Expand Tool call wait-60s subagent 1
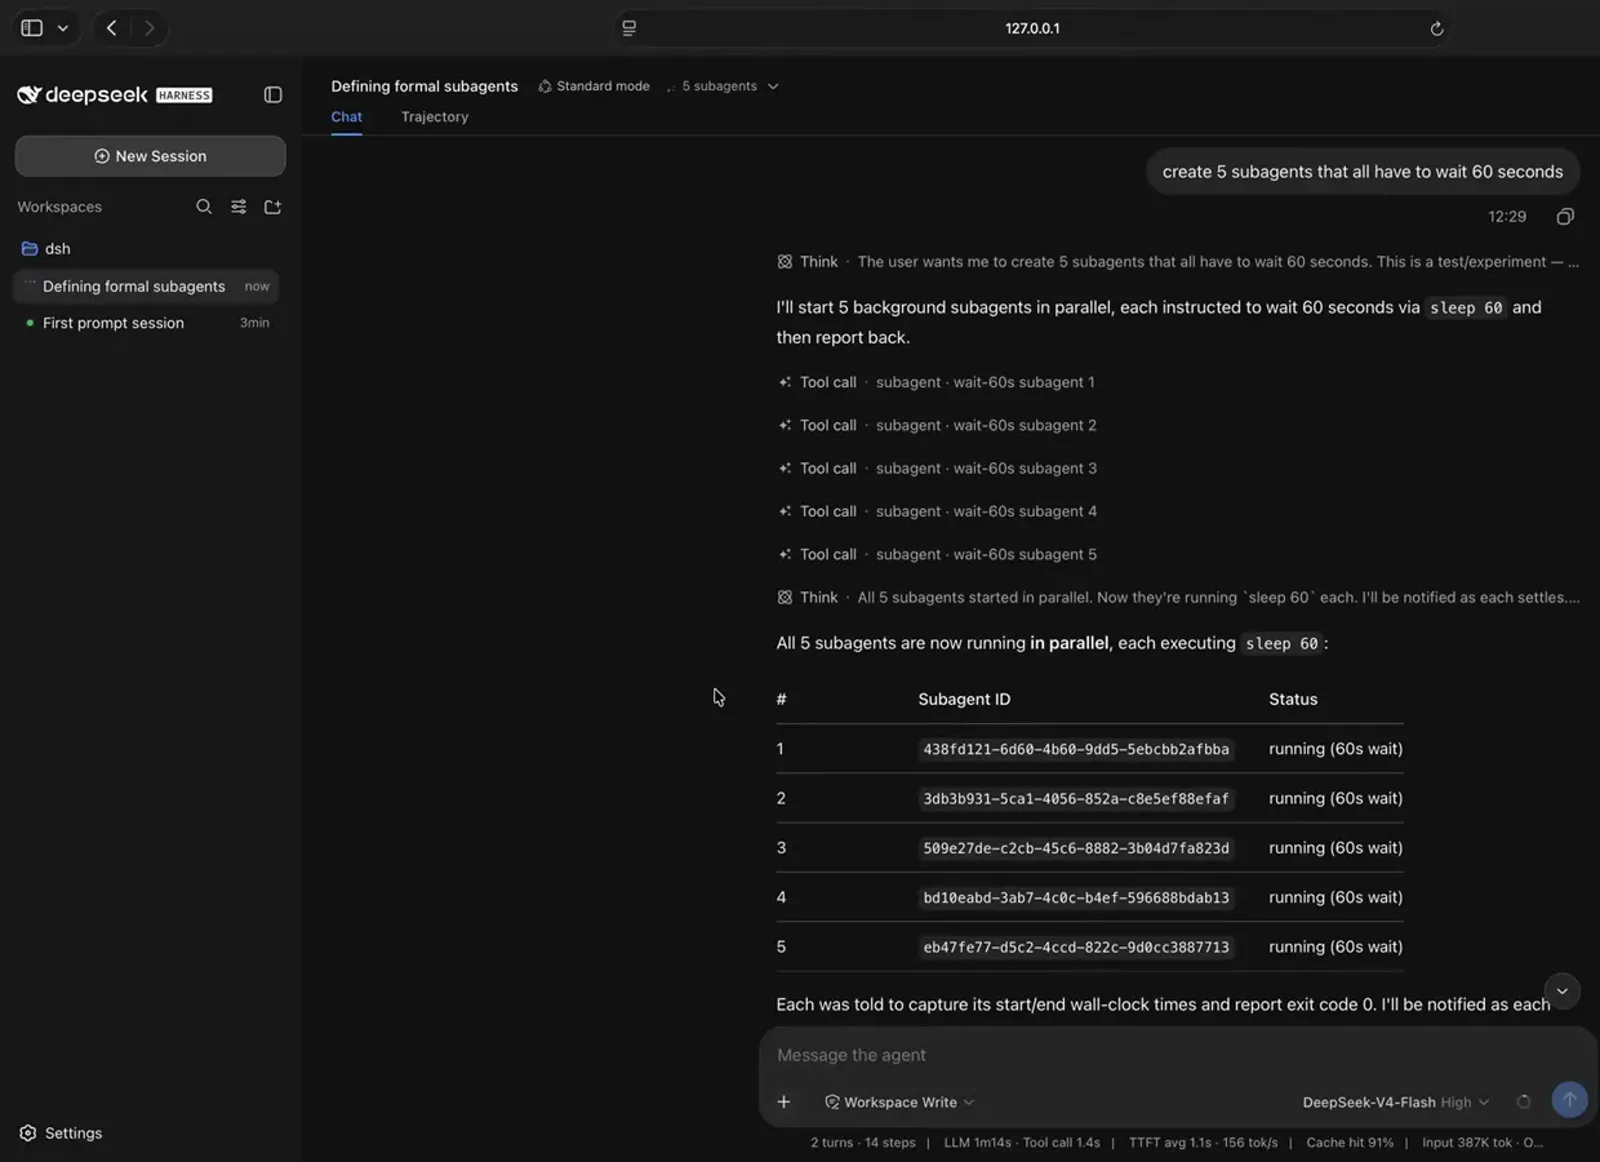 (x=936, y=383)
